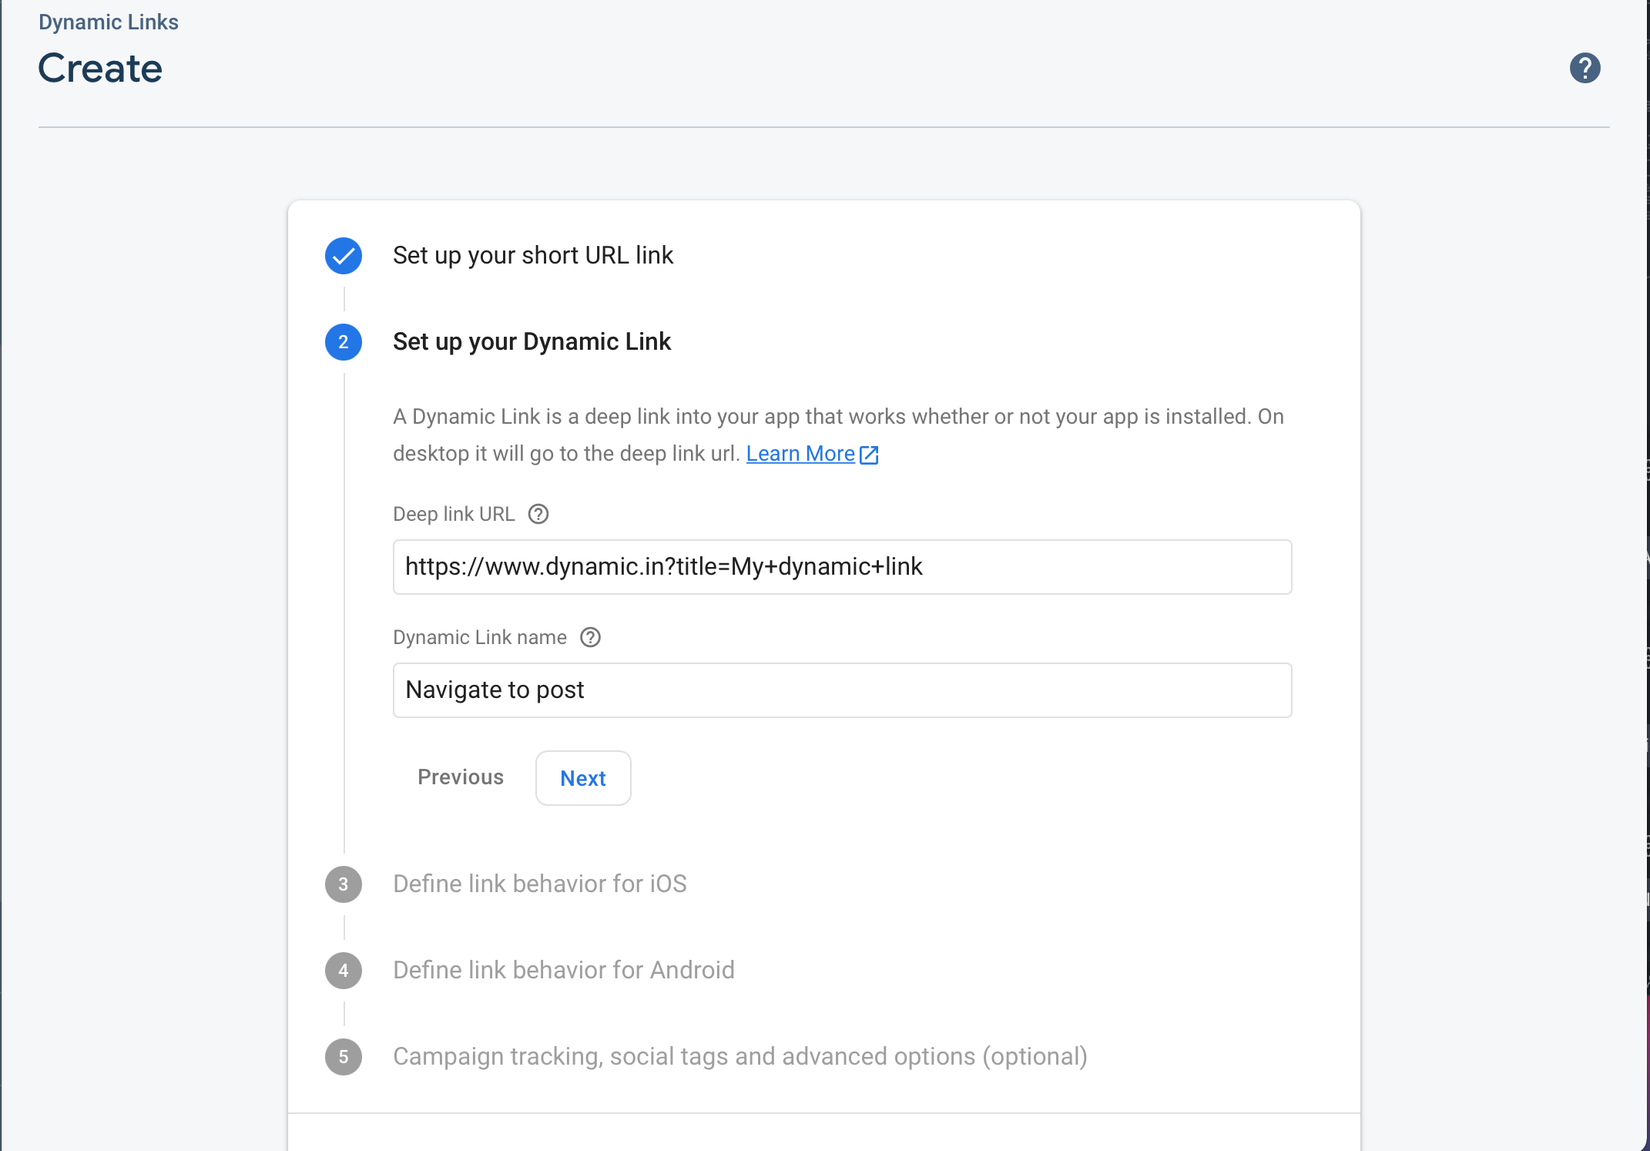The width and height of the screenshot is (1650, 1151).
Task: Focus the Dynamic Link name field
Action: 842,690
